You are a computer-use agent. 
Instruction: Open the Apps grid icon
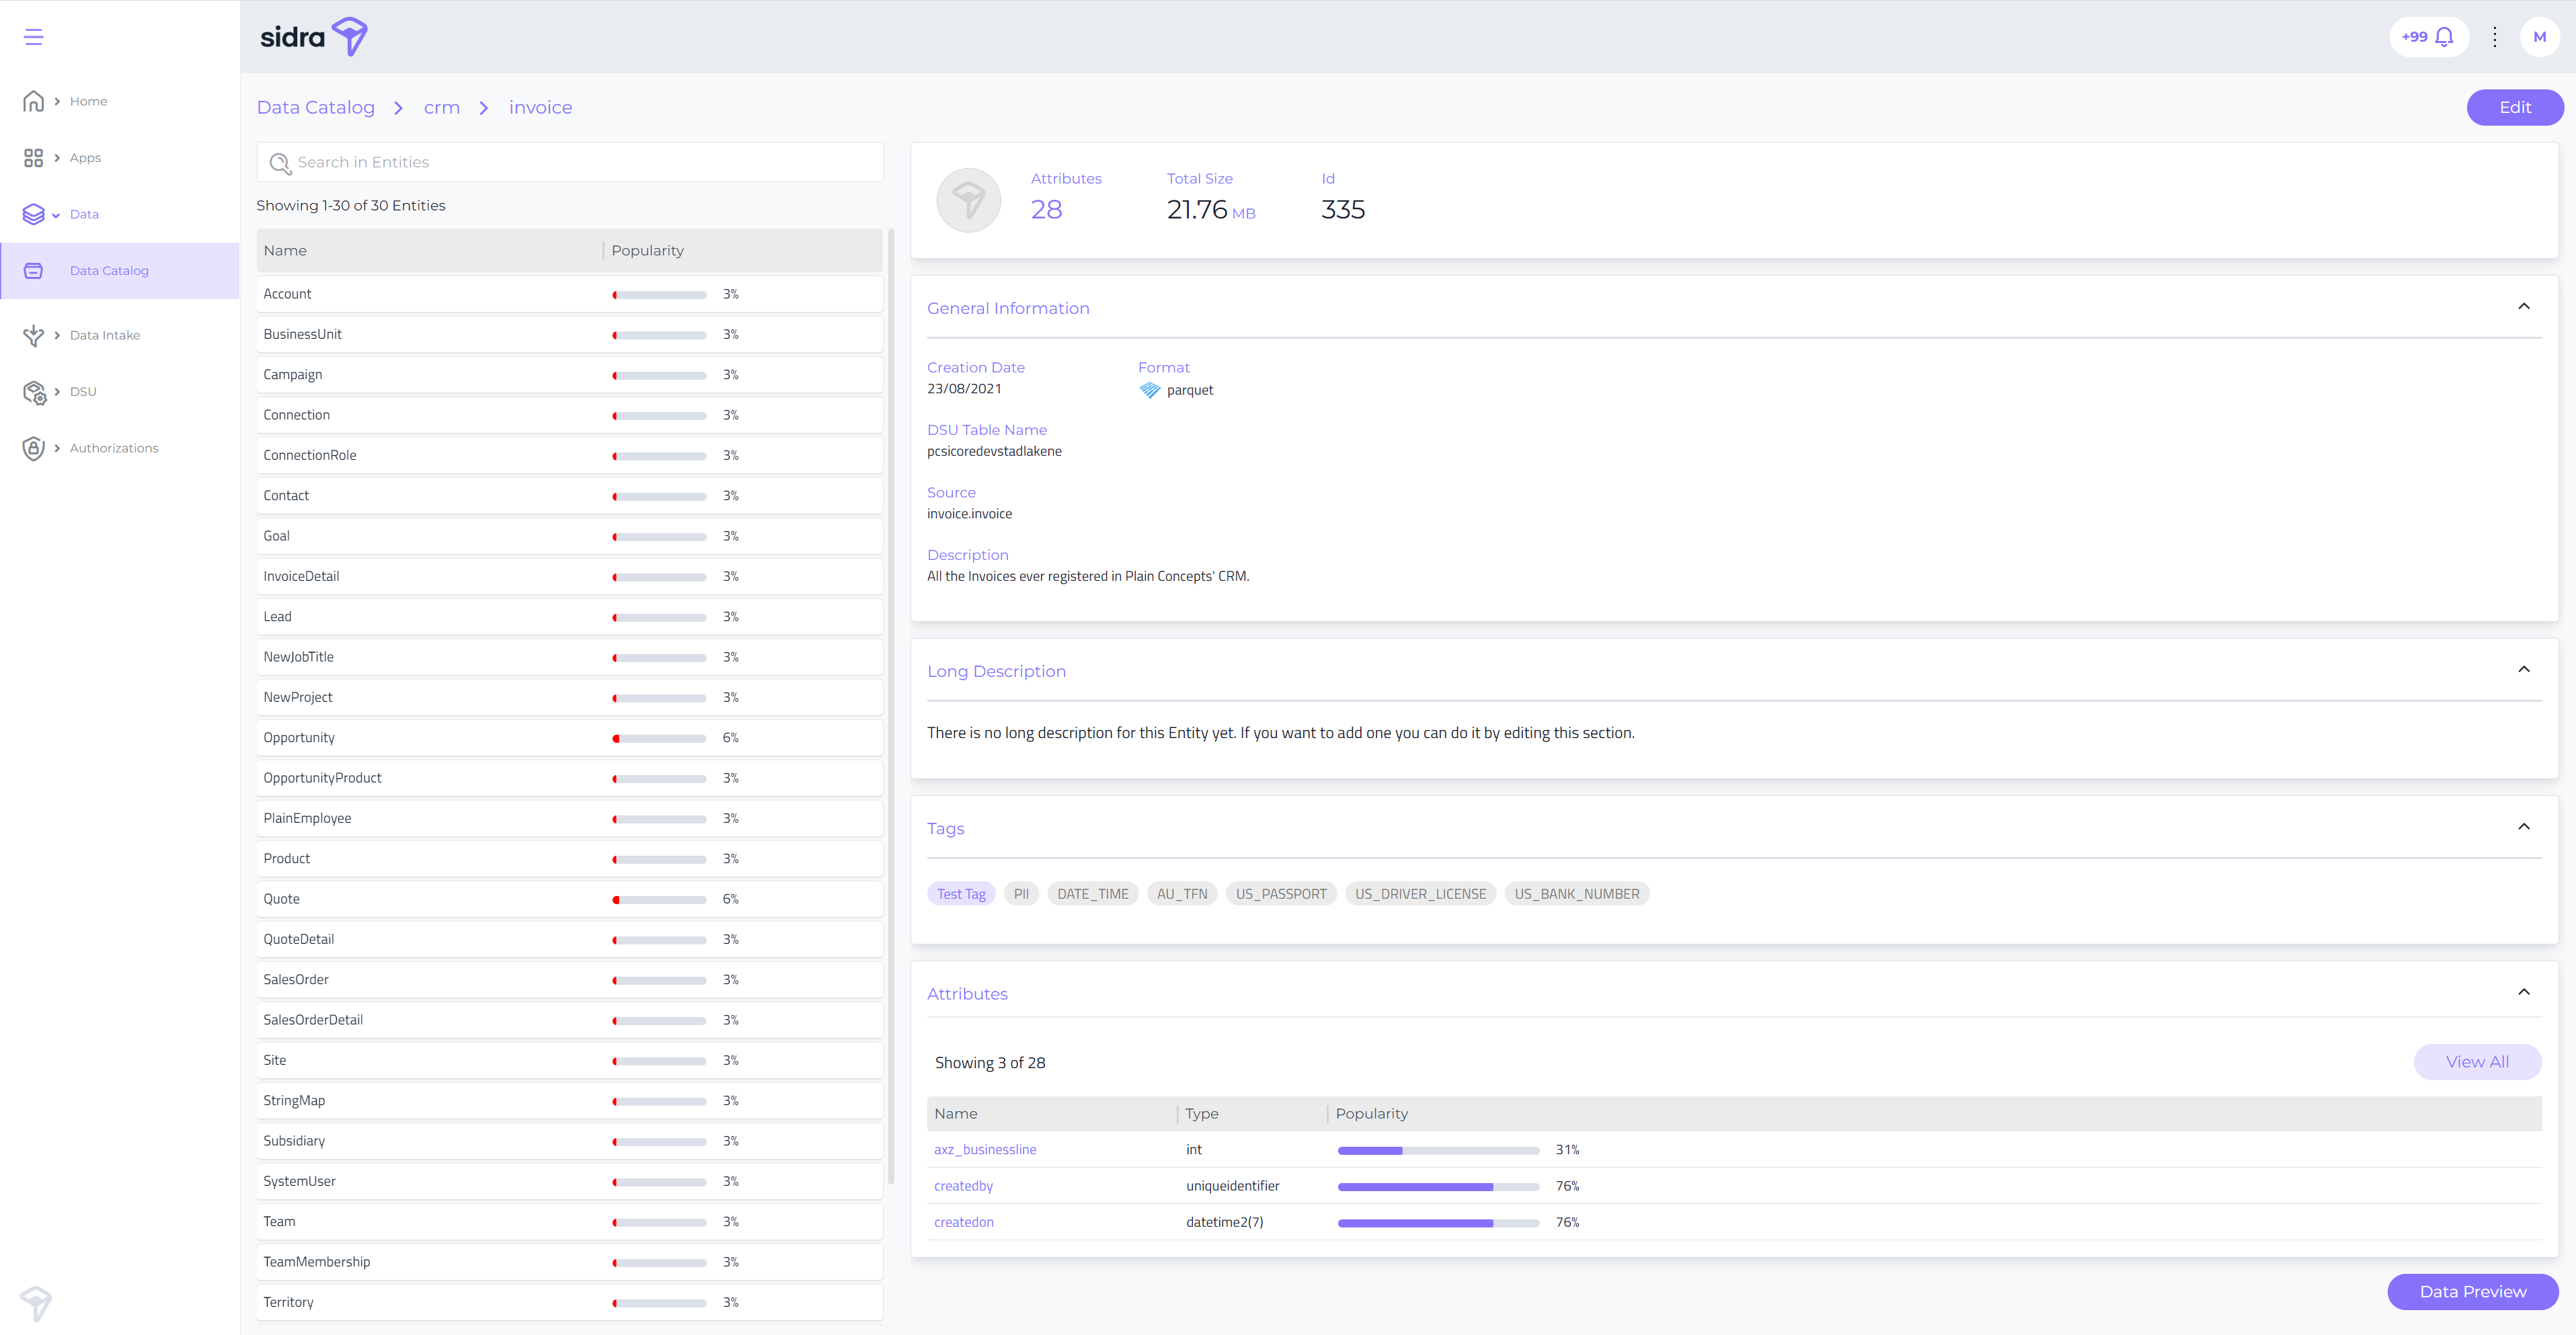coord(33,158)
